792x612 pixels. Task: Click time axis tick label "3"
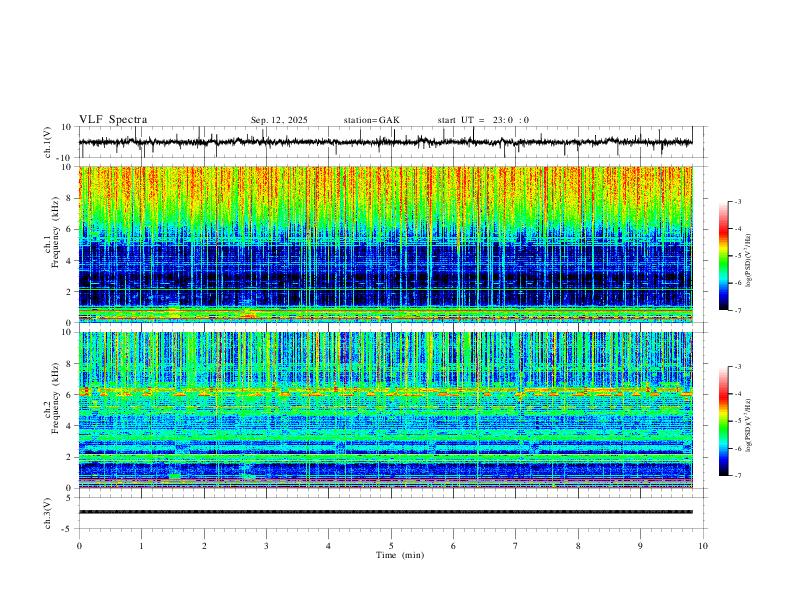click(x=266, y=546)
